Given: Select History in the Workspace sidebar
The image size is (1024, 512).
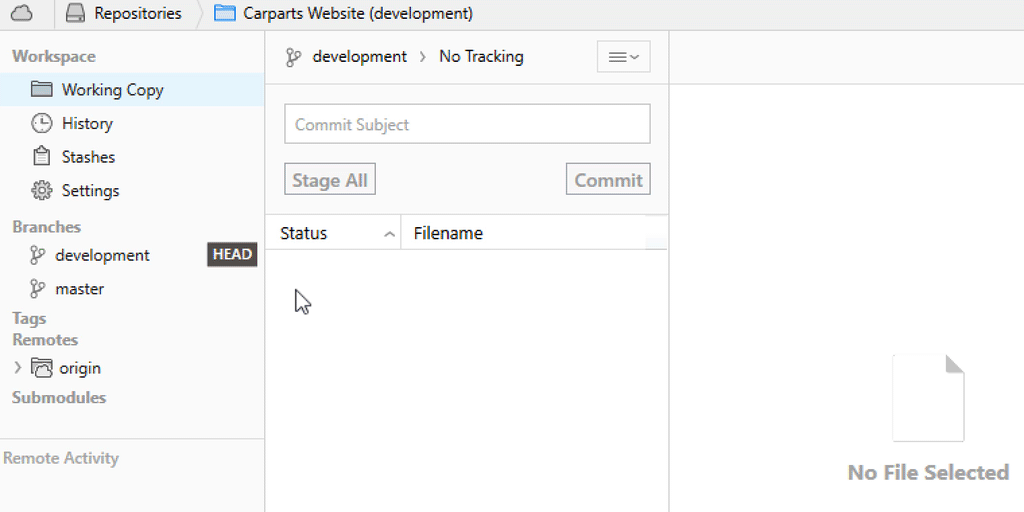Looking at the screenshot, I should click(87, 123).
